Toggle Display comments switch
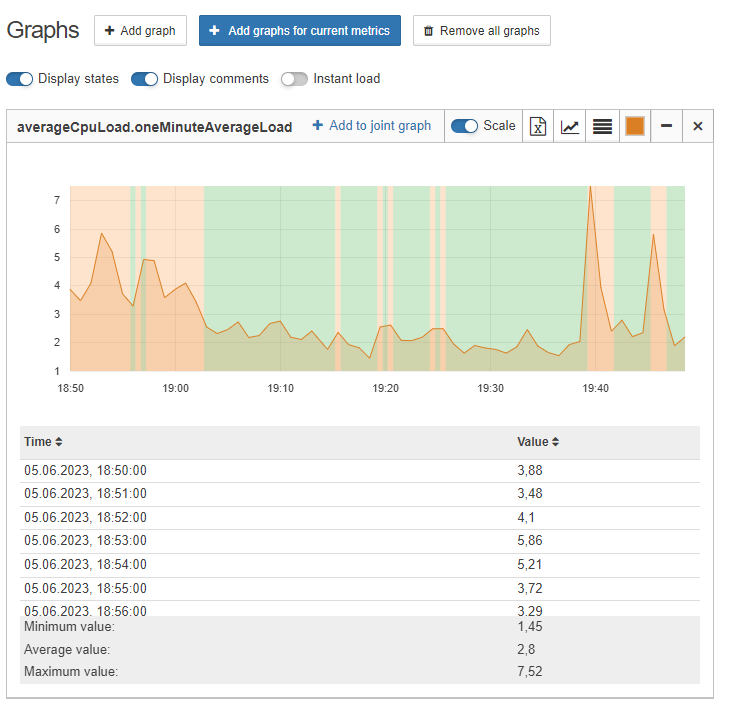This screenshot has width=729, height=703. [x=145, y=79]
